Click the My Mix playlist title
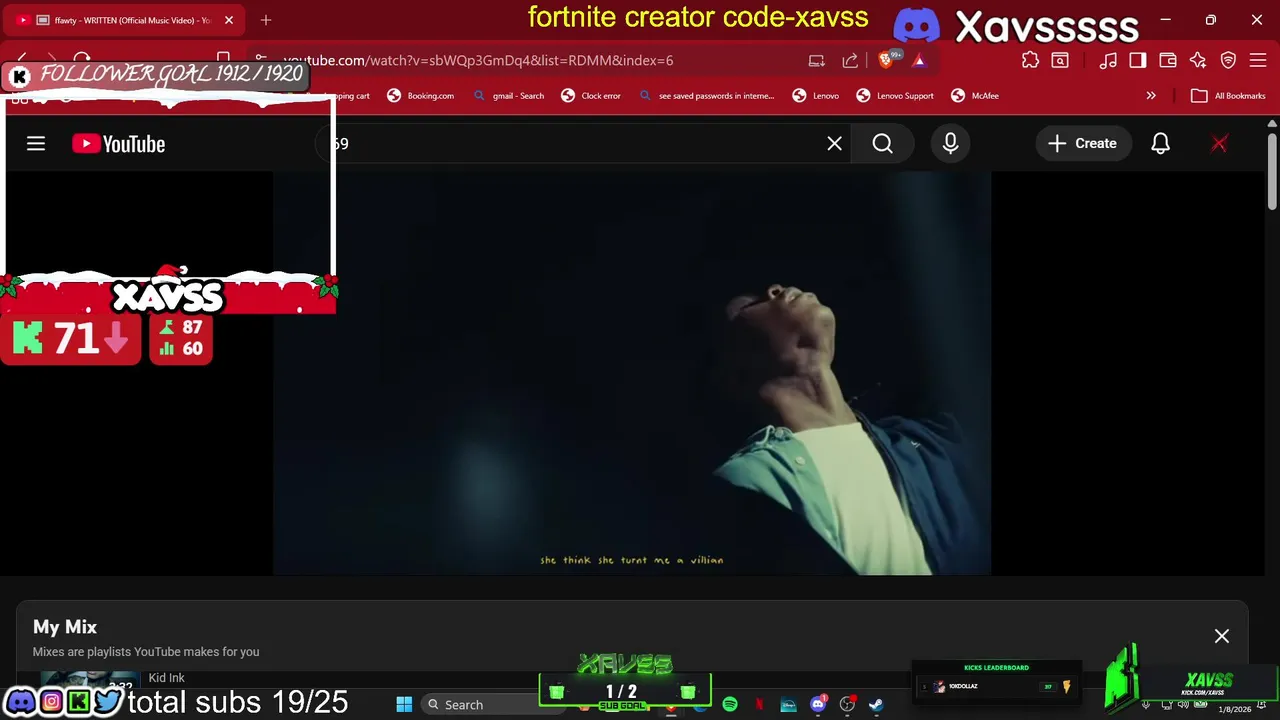 point(65,627)
